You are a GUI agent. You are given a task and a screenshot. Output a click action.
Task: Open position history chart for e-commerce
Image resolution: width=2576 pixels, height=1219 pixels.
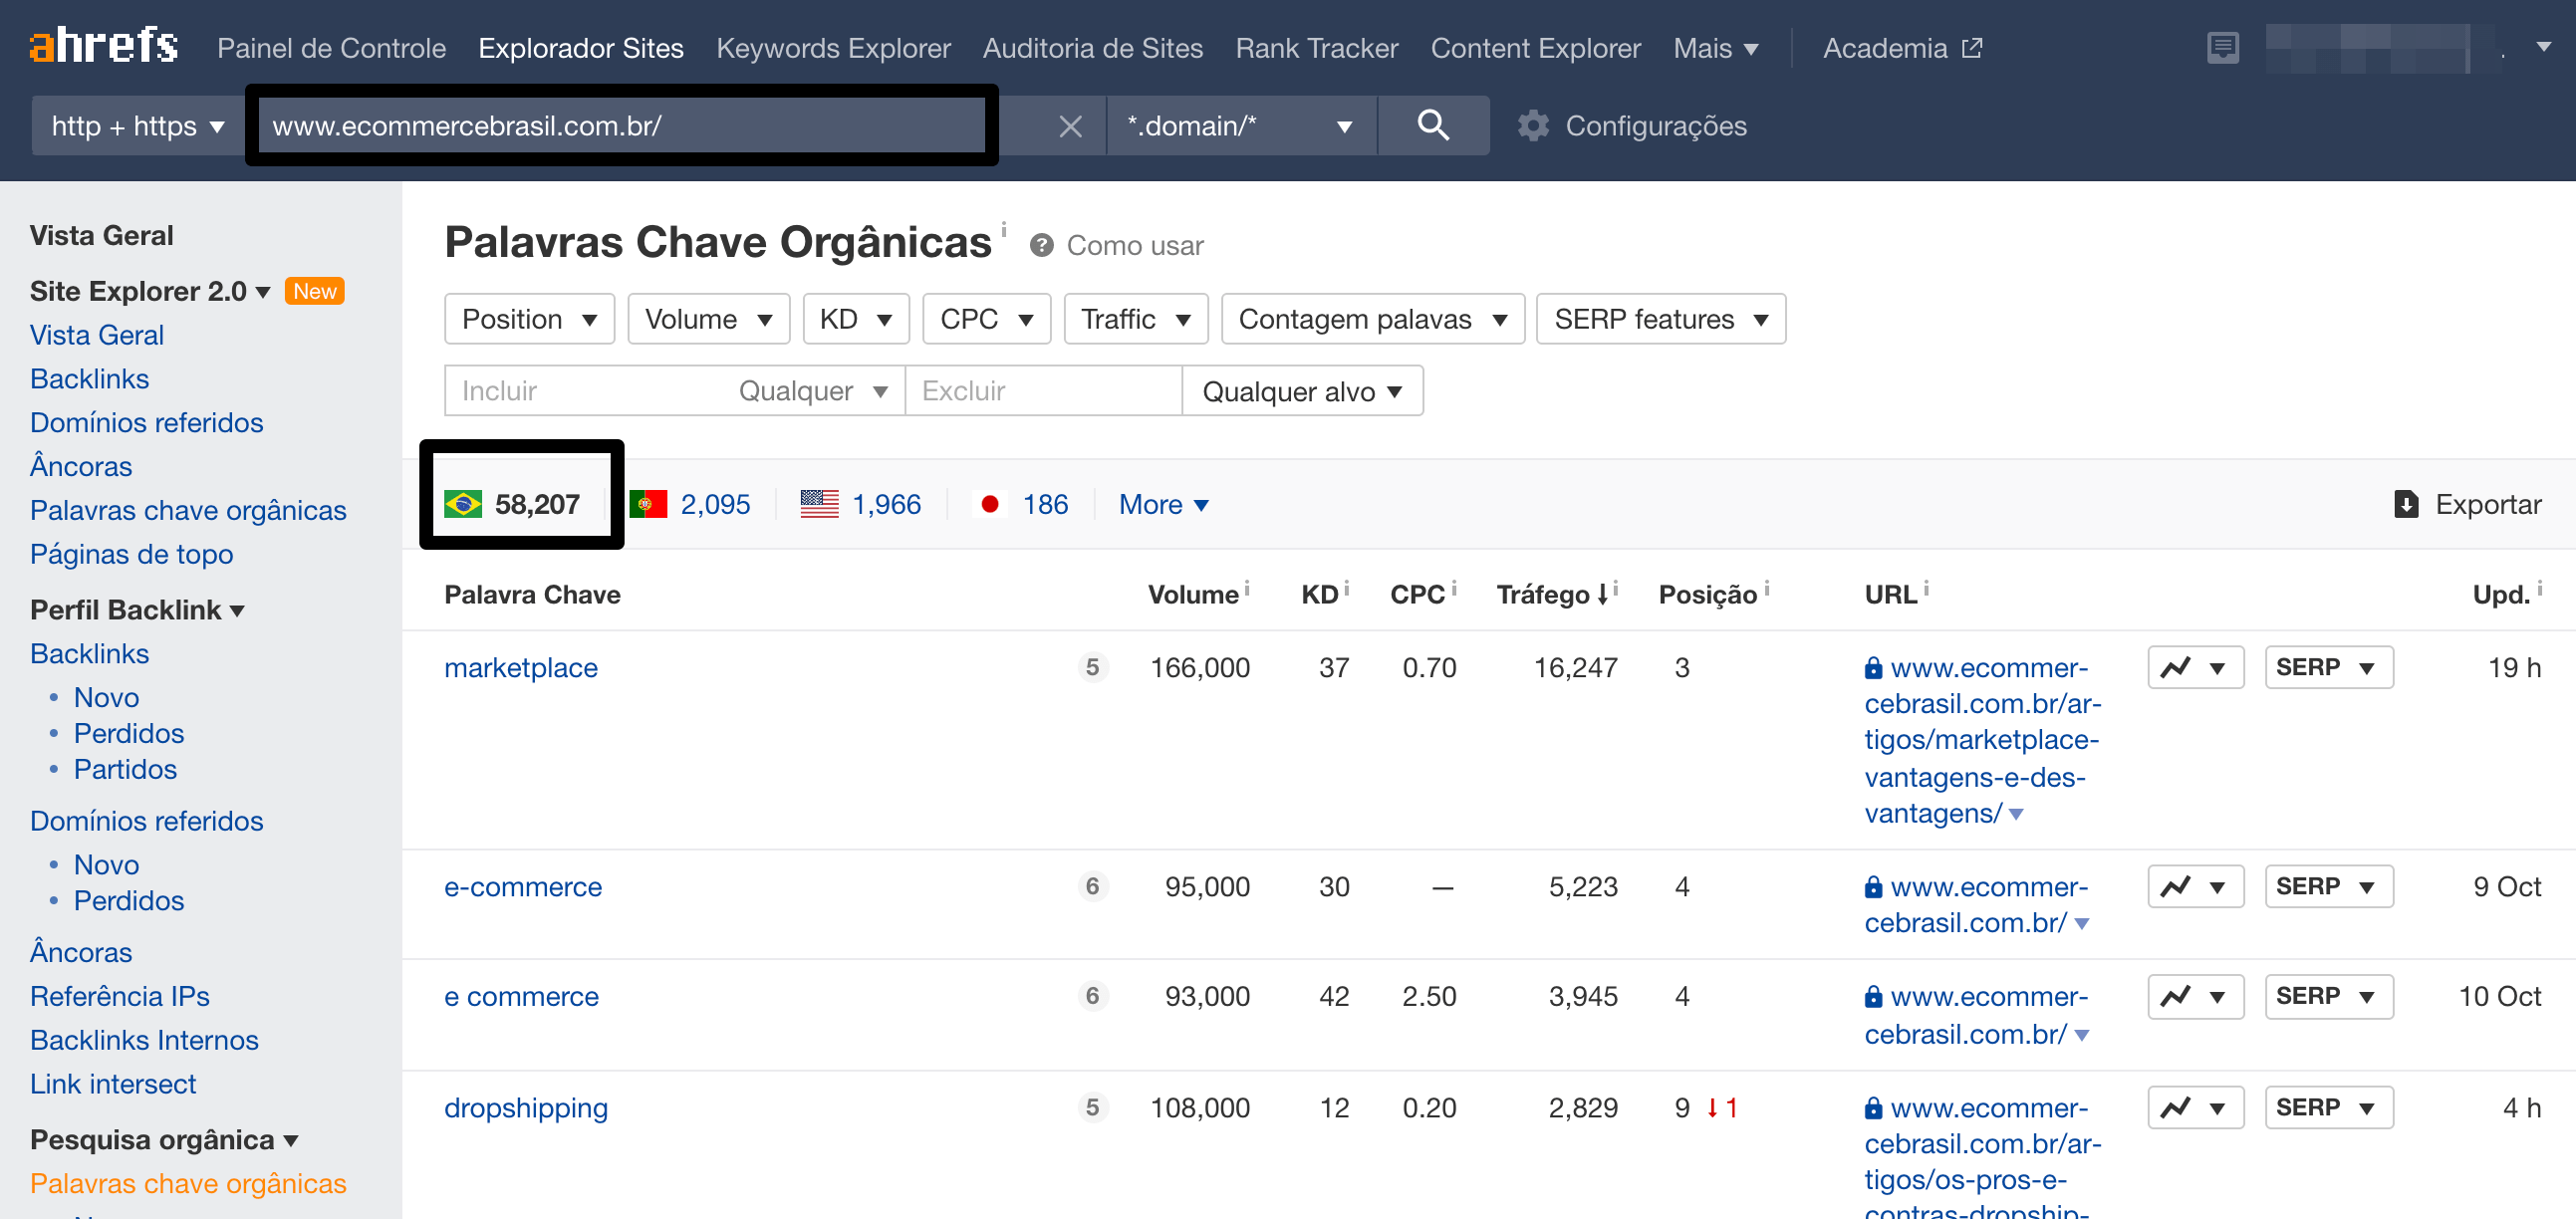tap(2195, 886)
